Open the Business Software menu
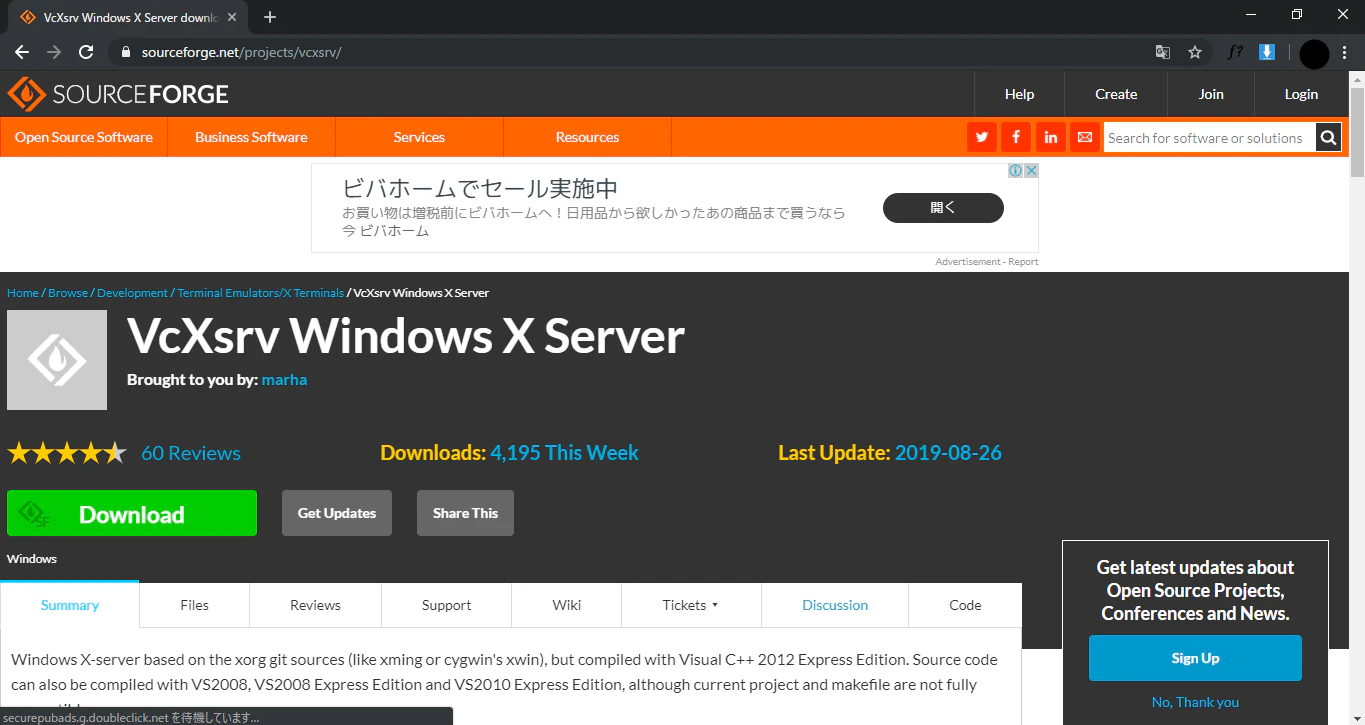 (x=251, y=137)
